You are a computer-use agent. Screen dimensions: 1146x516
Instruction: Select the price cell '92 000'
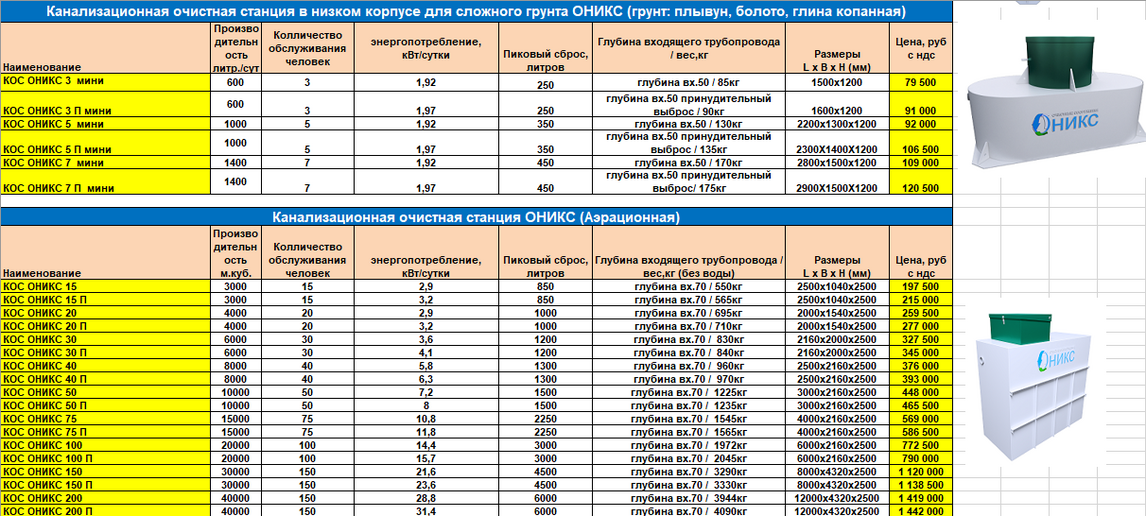point(921,124)
